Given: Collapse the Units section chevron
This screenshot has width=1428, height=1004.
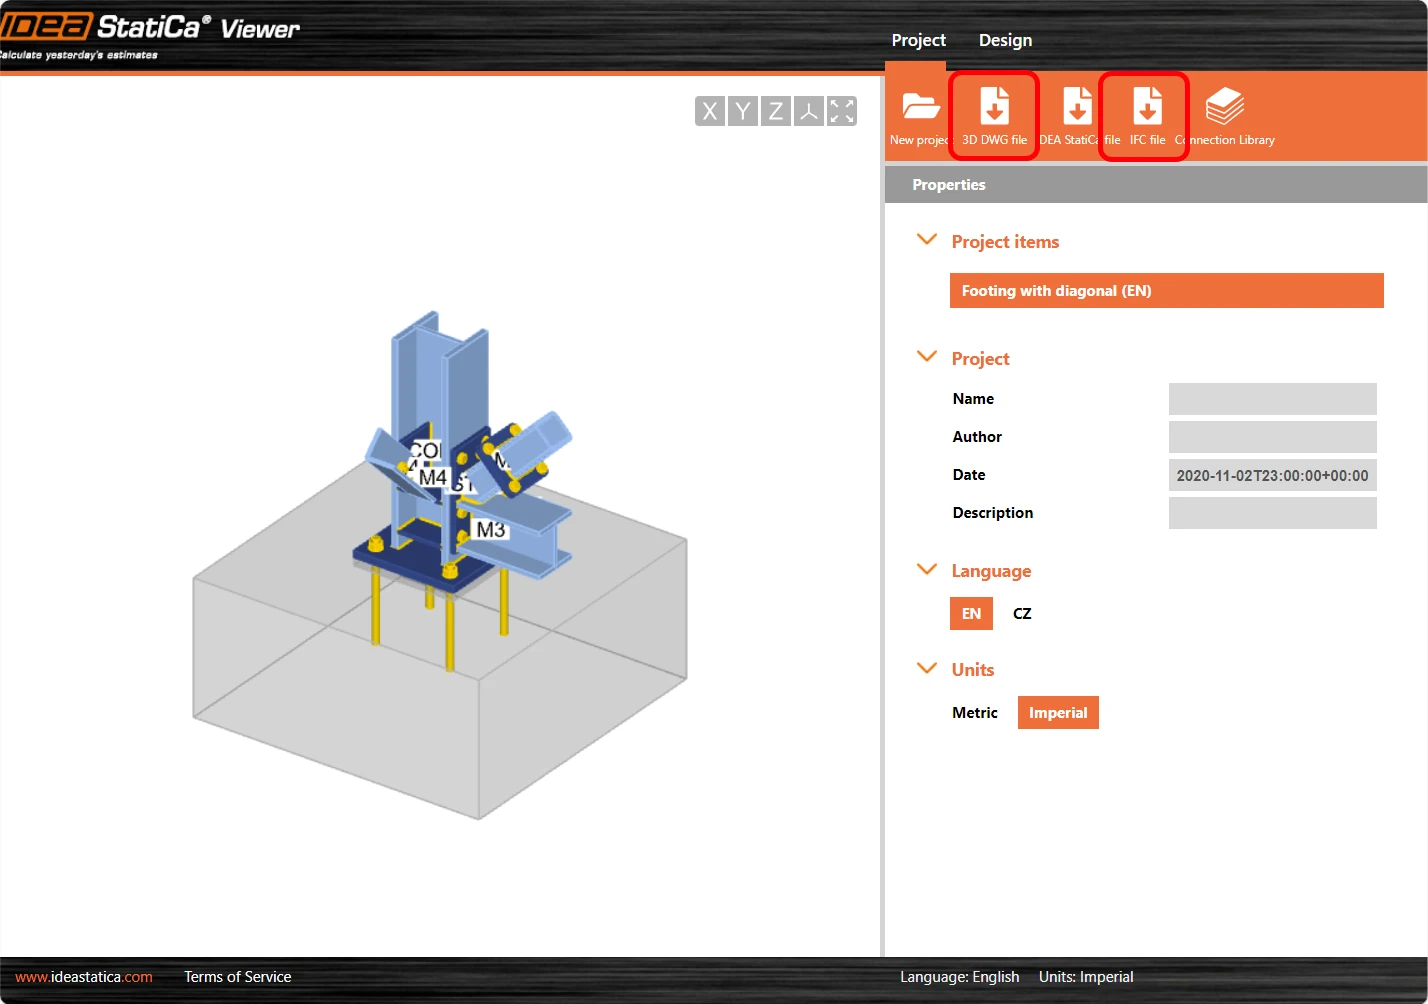Looking at the screenshot, I should click(x=927, y=668).
